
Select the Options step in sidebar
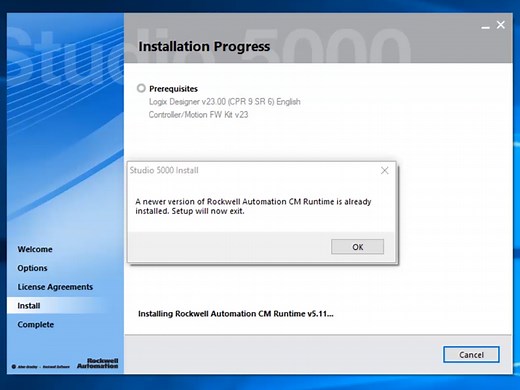[32, 268]
